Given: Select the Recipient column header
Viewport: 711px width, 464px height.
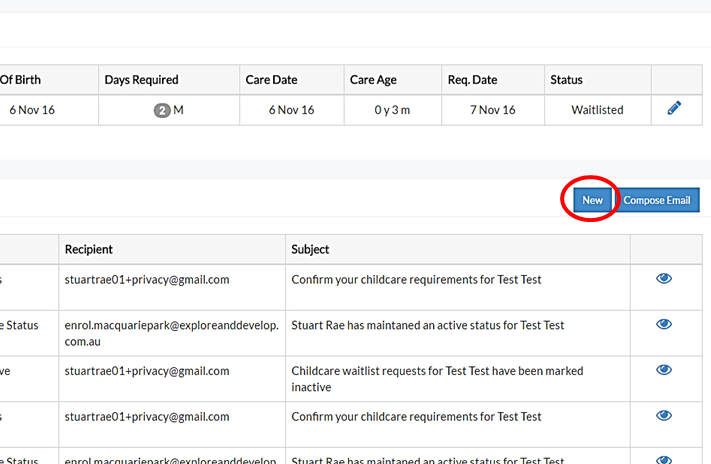Looking at the screenshot, I should pyautogui.click(x=89, y=249).
